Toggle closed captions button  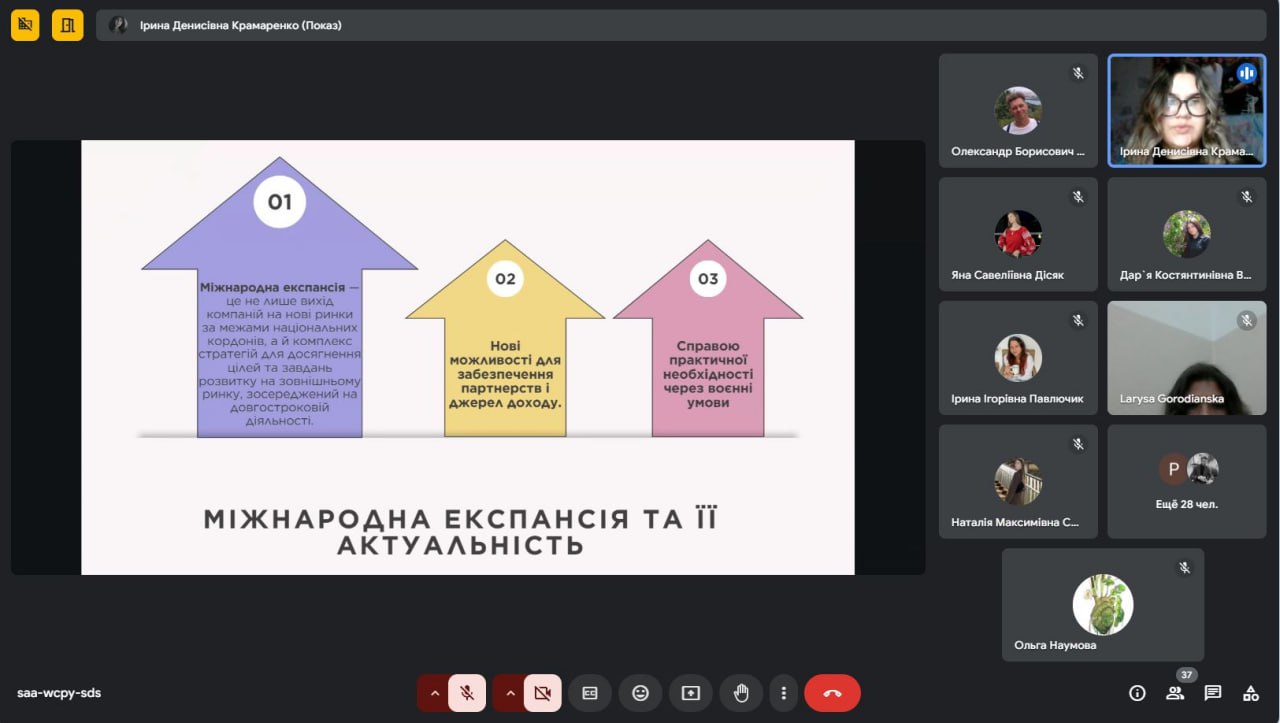click(x=590, y=693)
